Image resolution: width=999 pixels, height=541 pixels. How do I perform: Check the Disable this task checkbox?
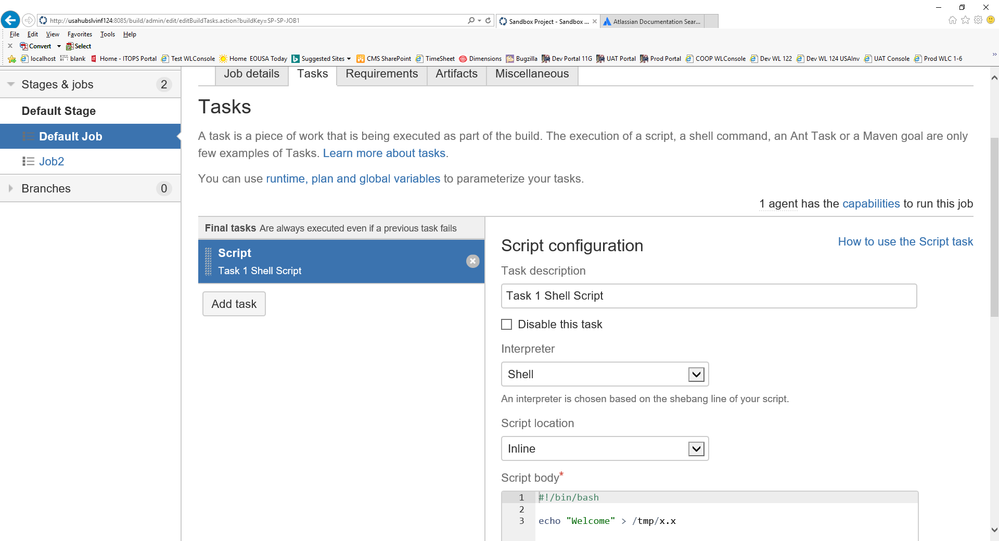pyautogui.click(x=507, y=324)
